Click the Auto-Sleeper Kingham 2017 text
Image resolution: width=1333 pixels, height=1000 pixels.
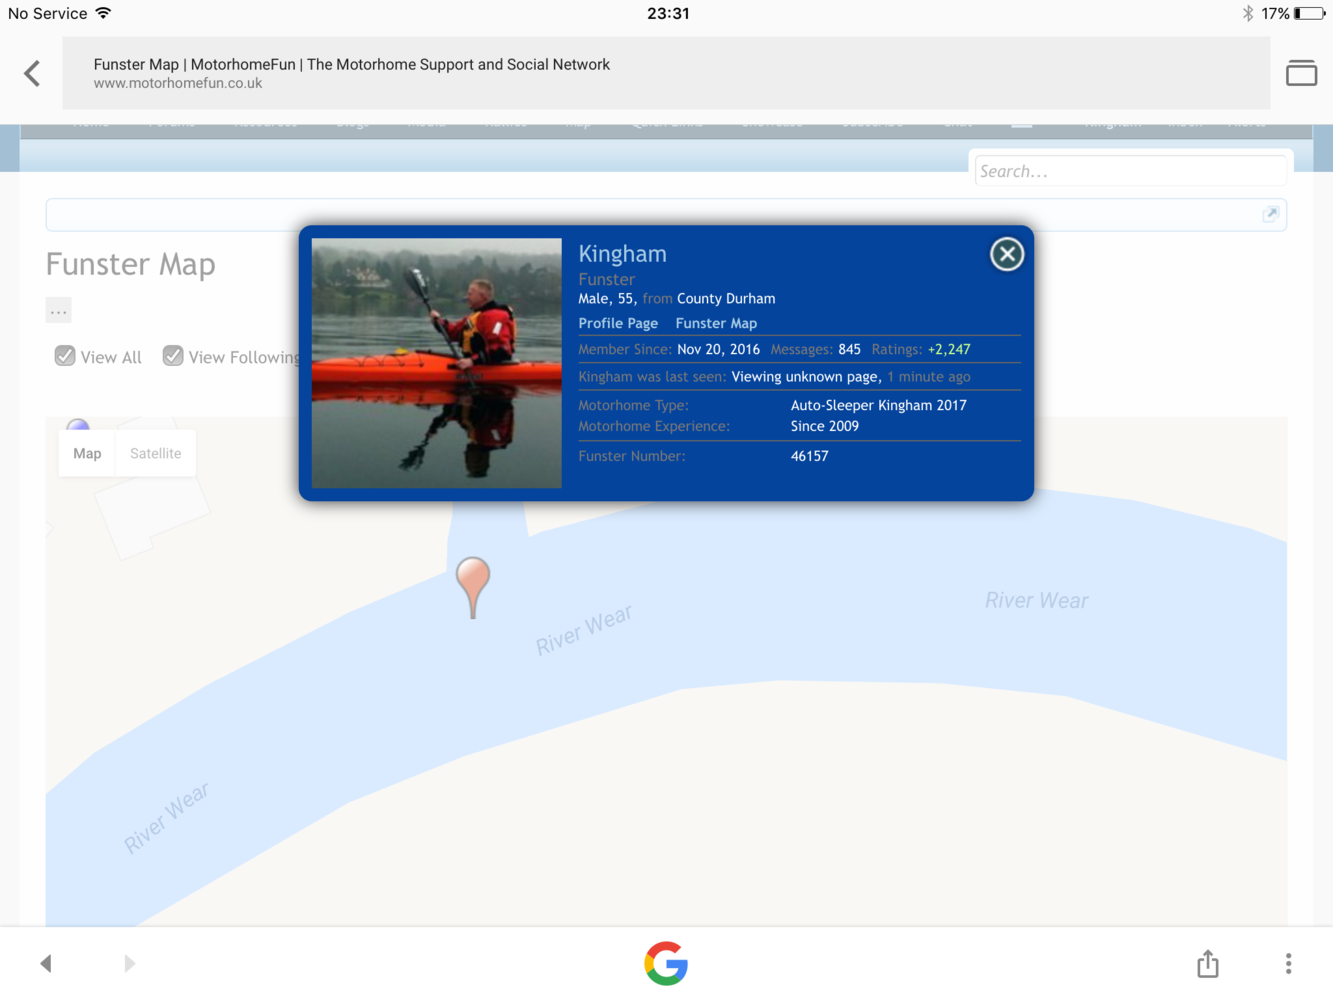[x=879, y=405]
